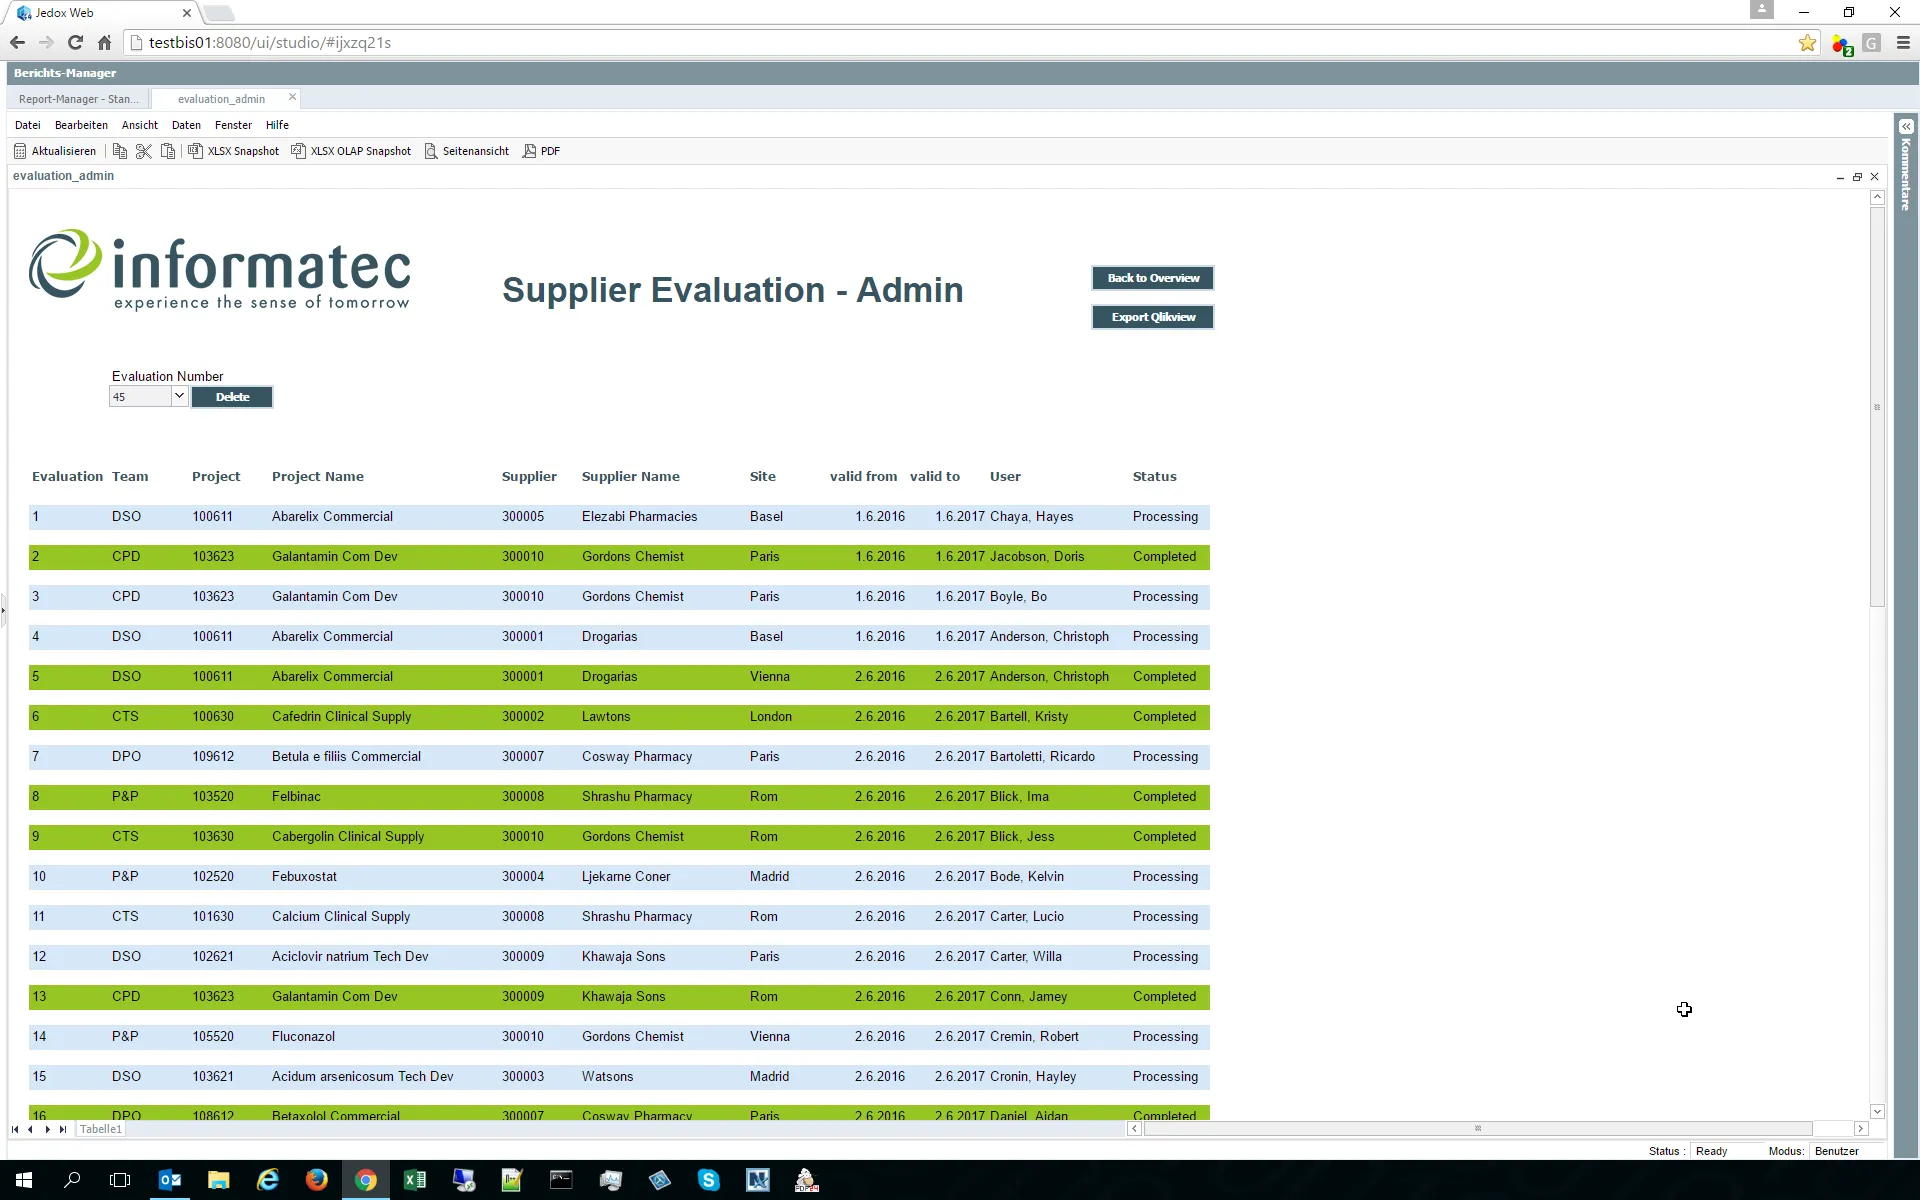Select the Tabelle1 sheet tab
1920x1200 pixels.
tap(101, 1129)
